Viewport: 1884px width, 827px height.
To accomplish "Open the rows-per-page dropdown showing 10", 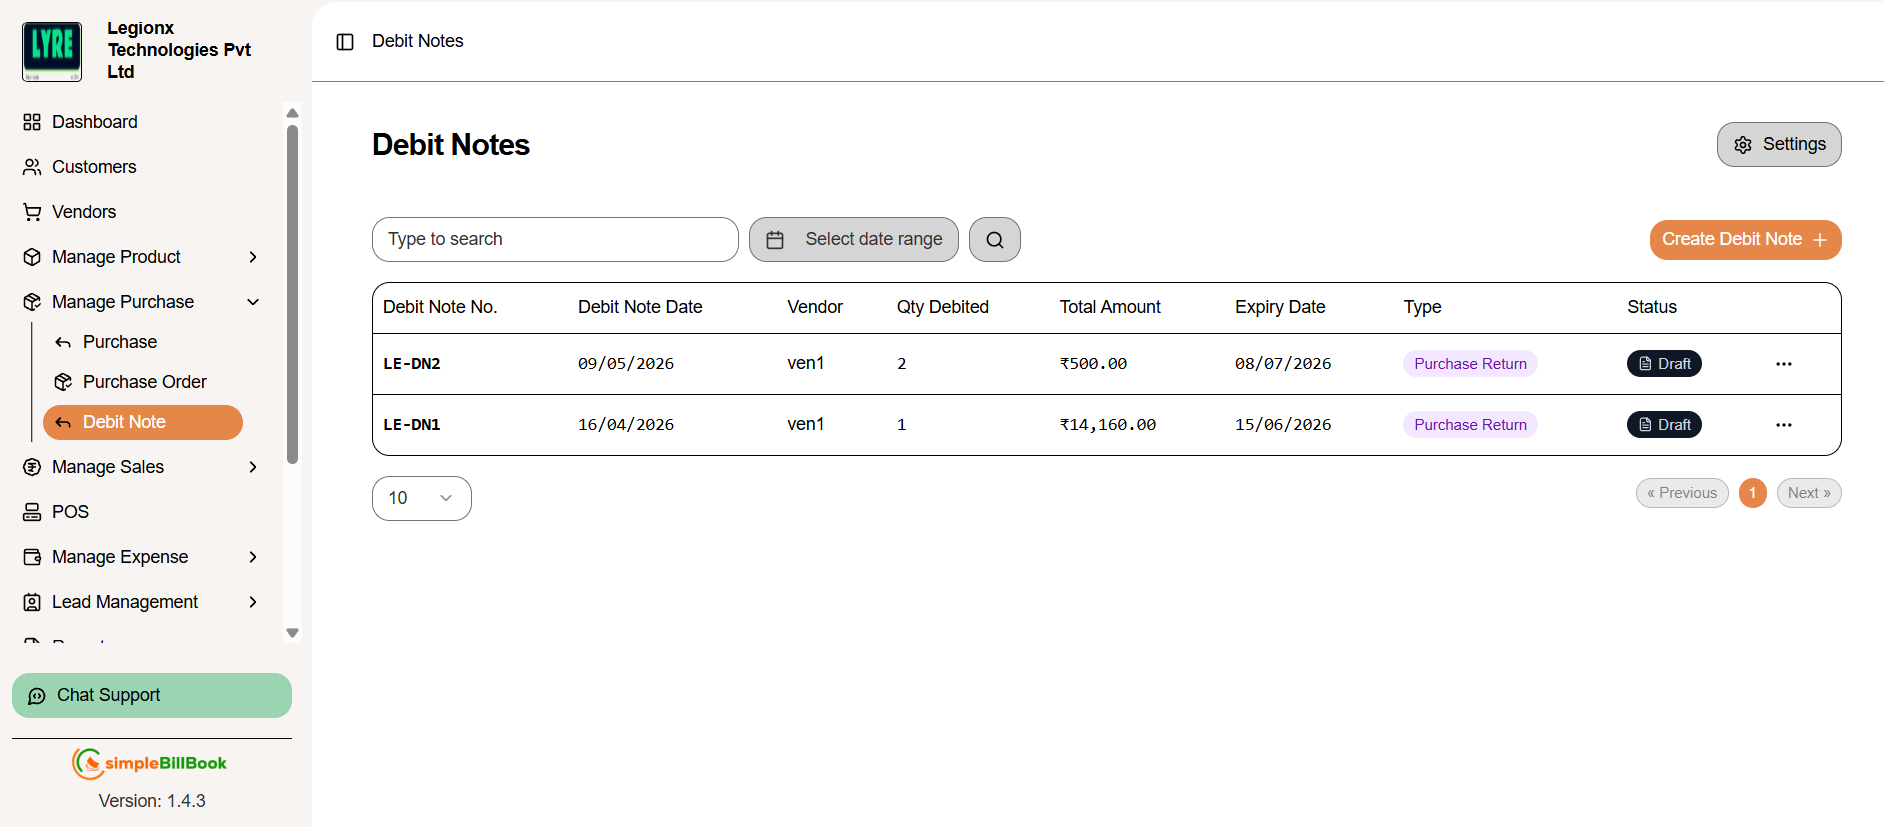I will coord(422,498).
